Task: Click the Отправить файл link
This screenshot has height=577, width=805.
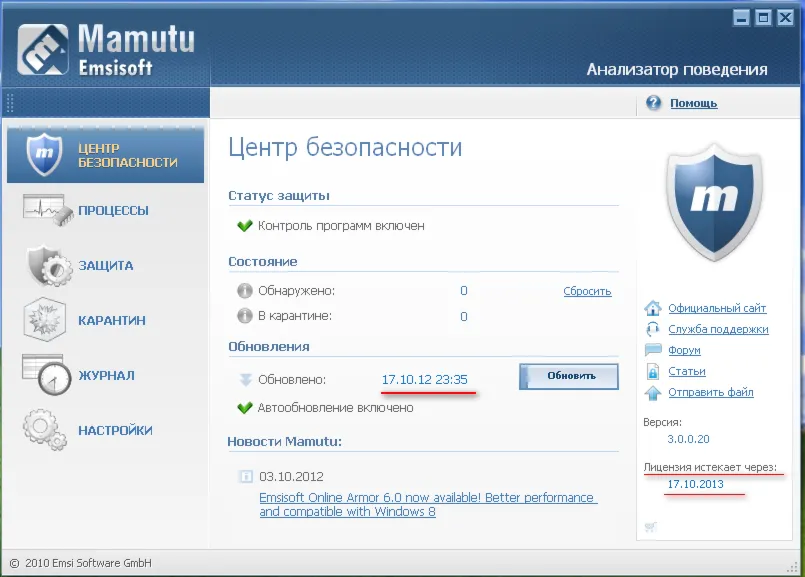Action: [x=711, y=392]
